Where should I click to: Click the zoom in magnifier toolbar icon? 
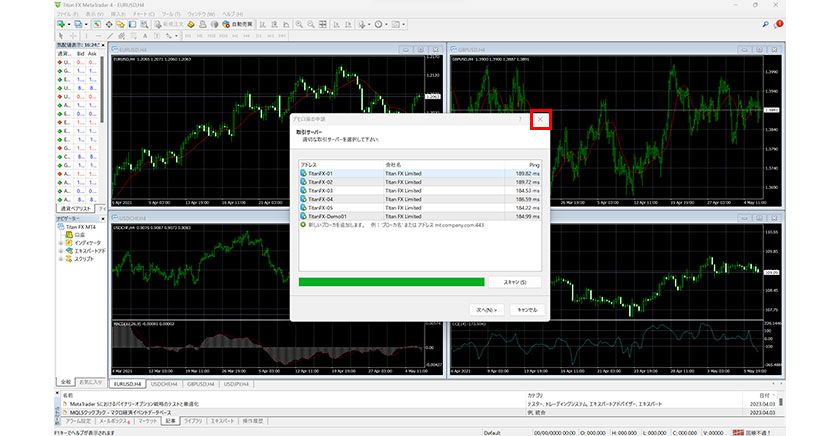pyautogui.click(x=299, y=23)
